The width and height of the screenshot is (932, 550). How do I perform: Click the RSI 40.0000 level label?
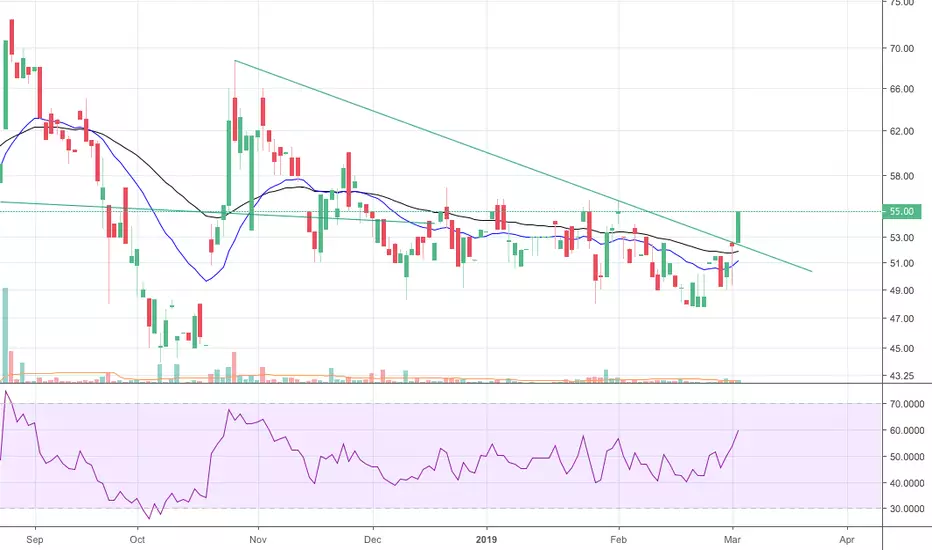[906, 483]
